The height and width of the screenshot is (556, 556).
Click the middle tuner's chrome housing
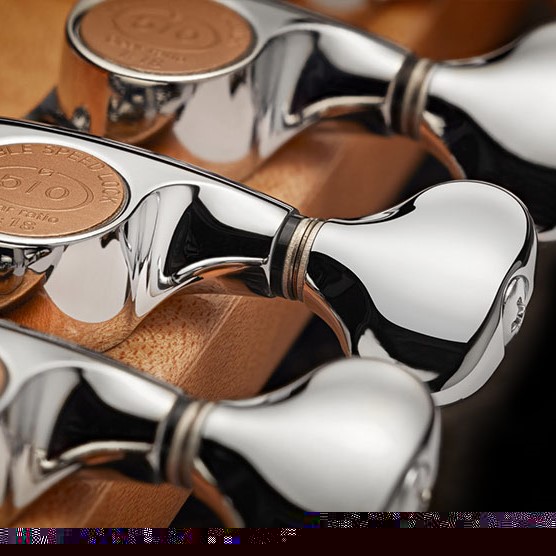click(x=142, y=227)
